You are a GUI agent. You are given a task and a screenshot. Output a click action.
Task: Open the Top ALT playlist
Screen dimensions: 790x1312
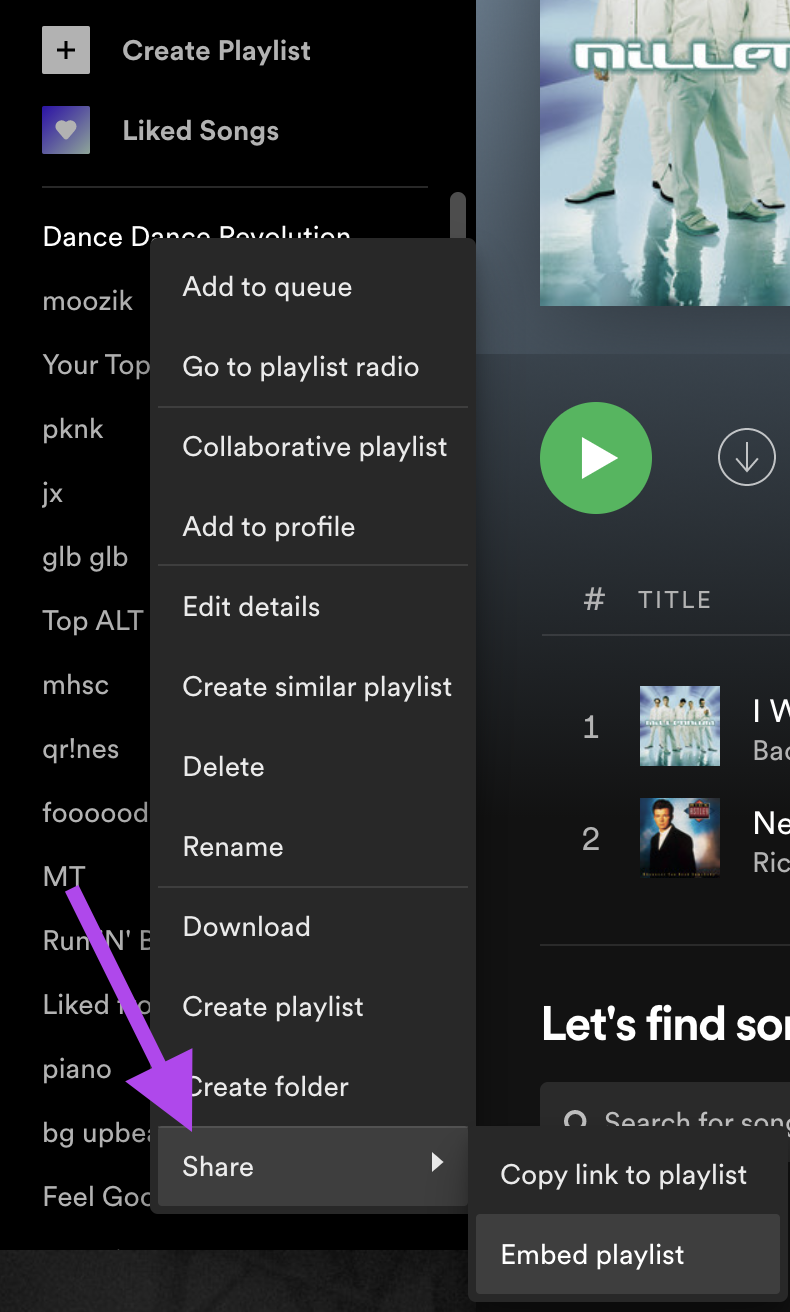(93, 621)
